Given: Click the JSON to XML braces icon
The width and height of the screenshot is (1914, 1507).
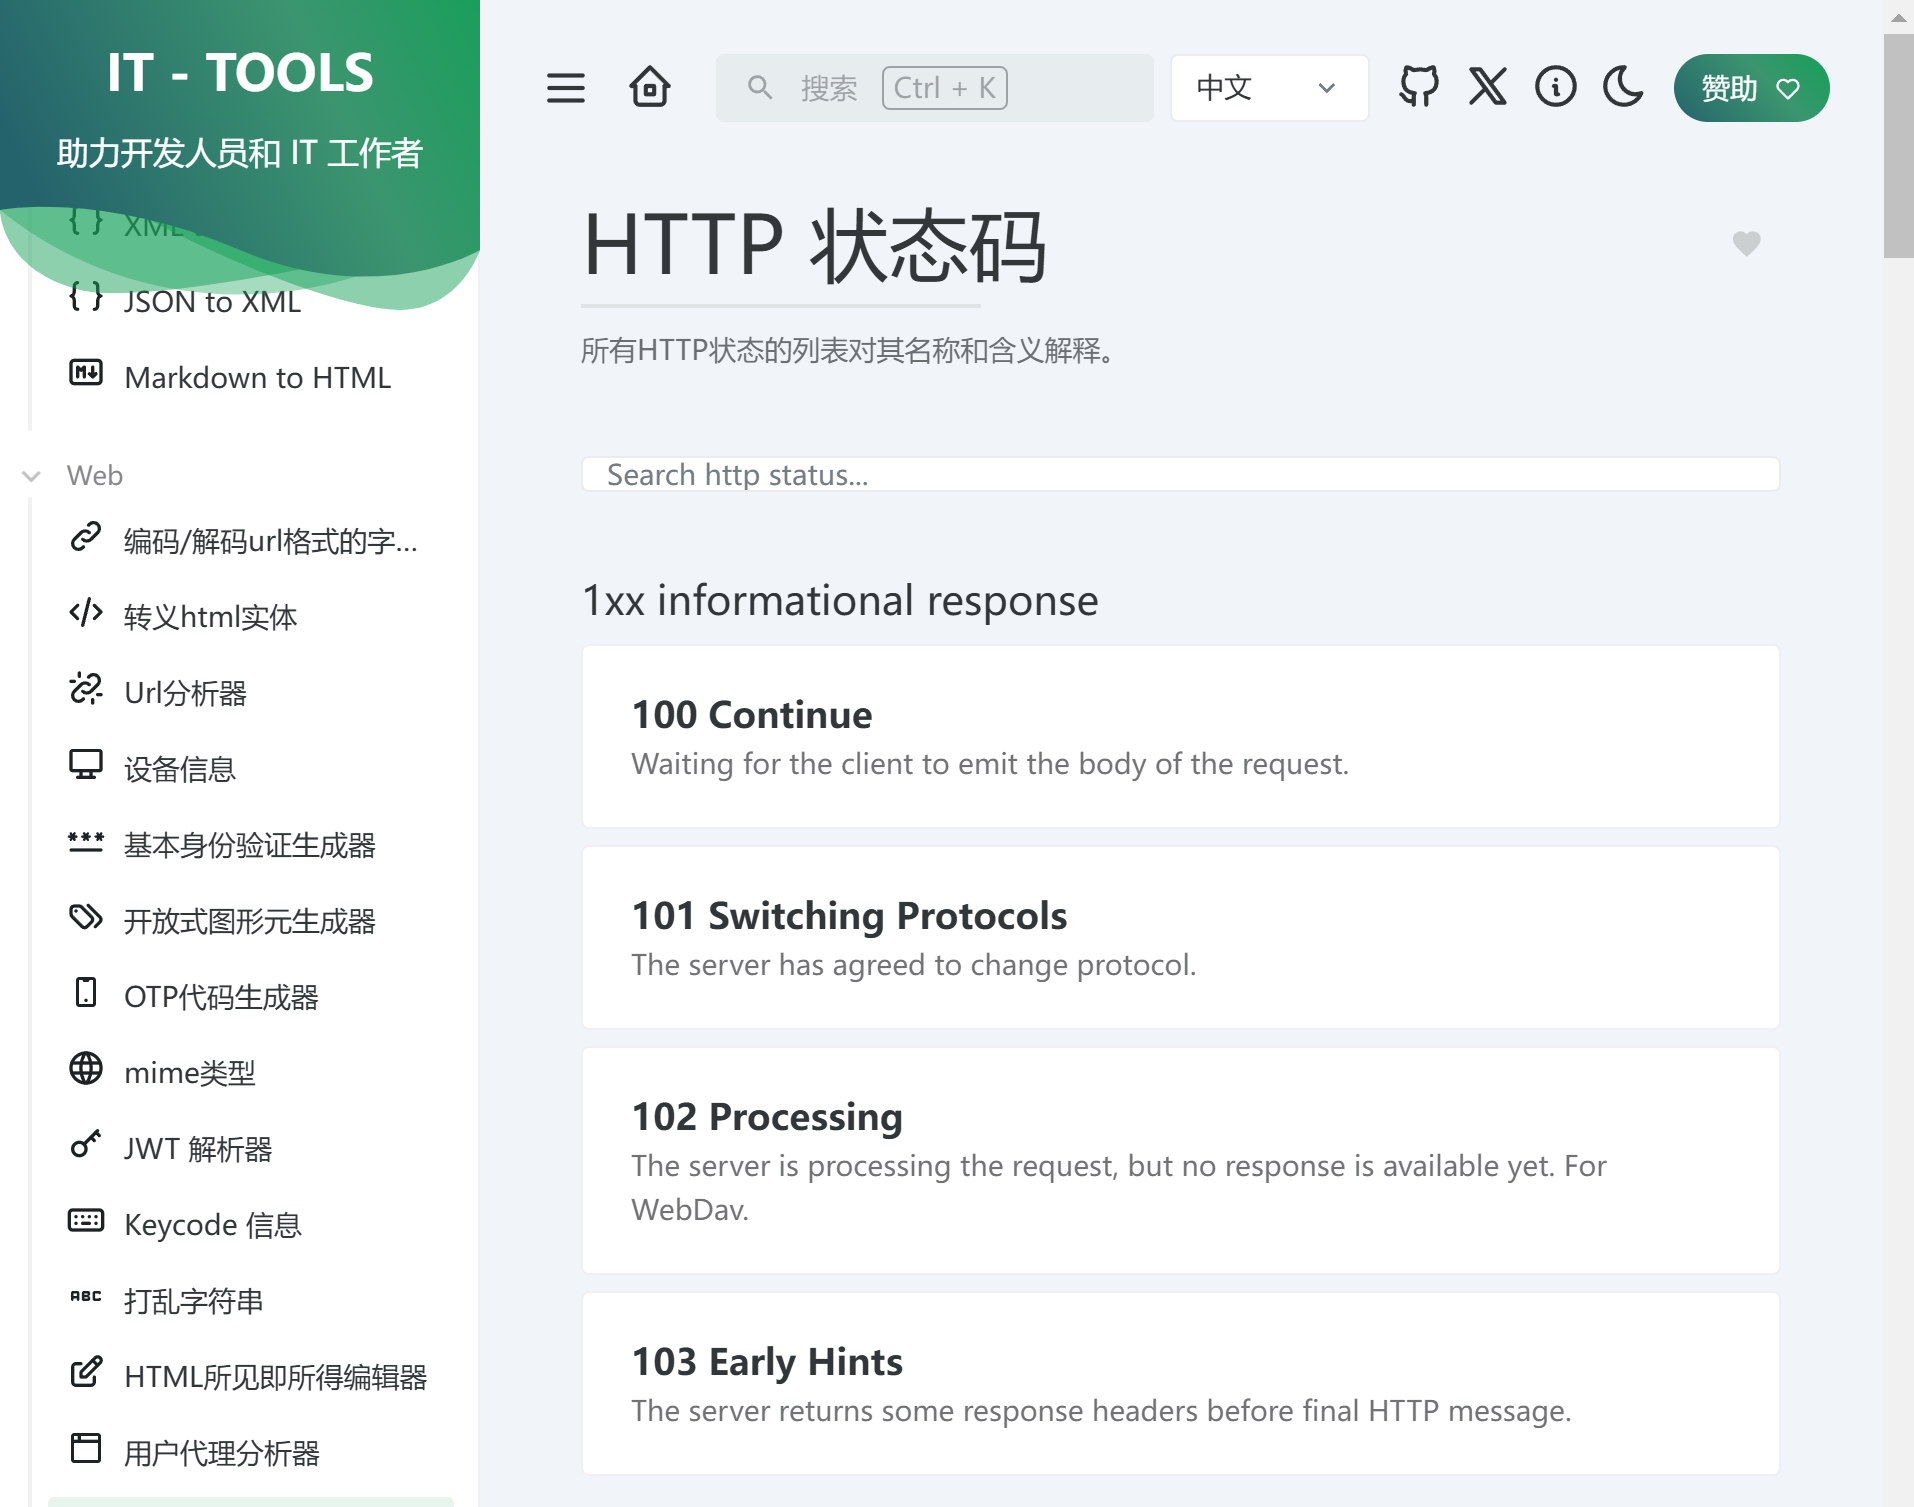Looking at the screenshot, I should (x=86, y=297).
